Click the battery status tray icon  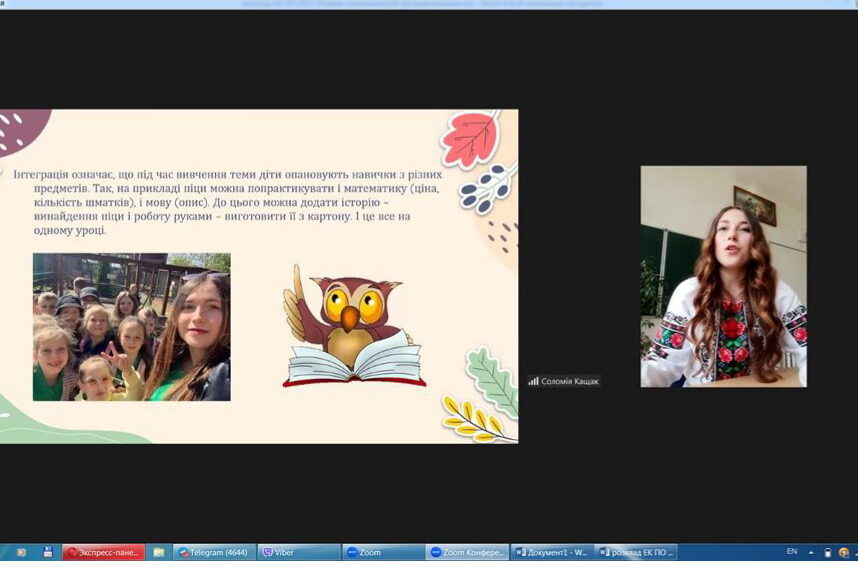[828, 552]
